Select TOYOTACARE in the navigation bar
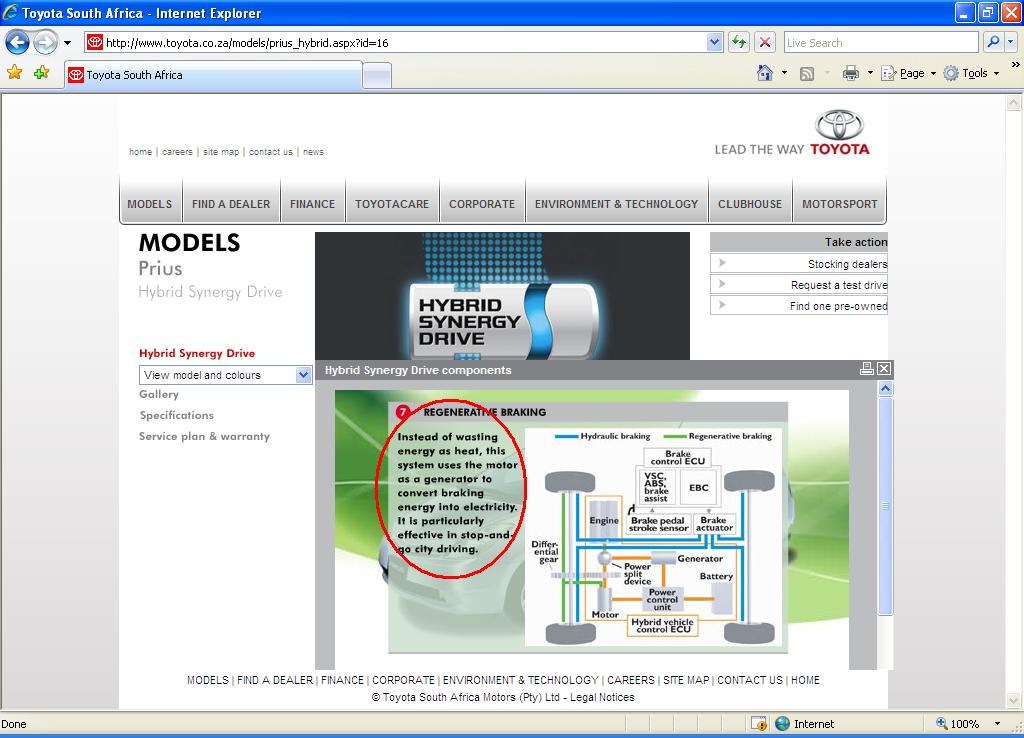 click(x=392, y=204)
